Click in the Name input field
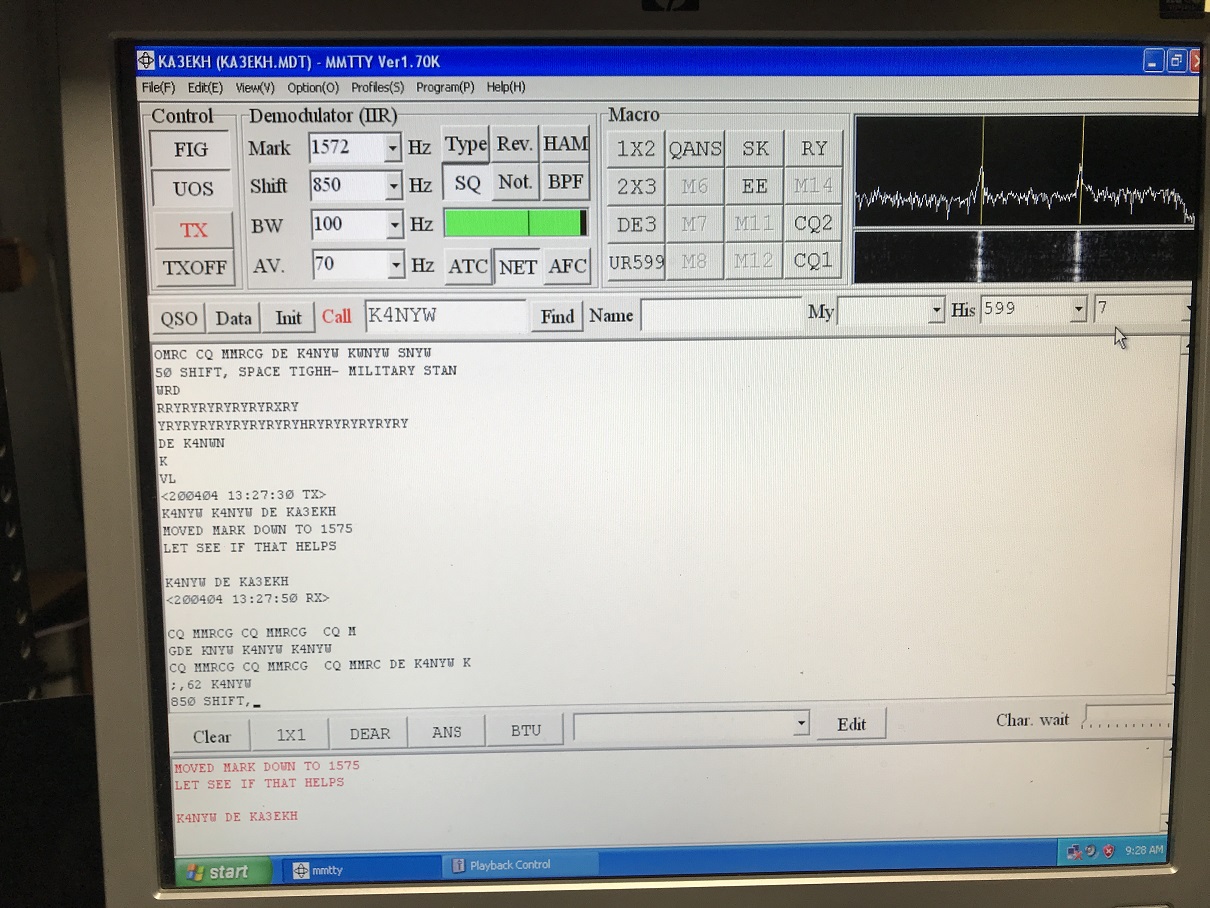Screen dimensions: 1210x908 [x=720, y=315]
